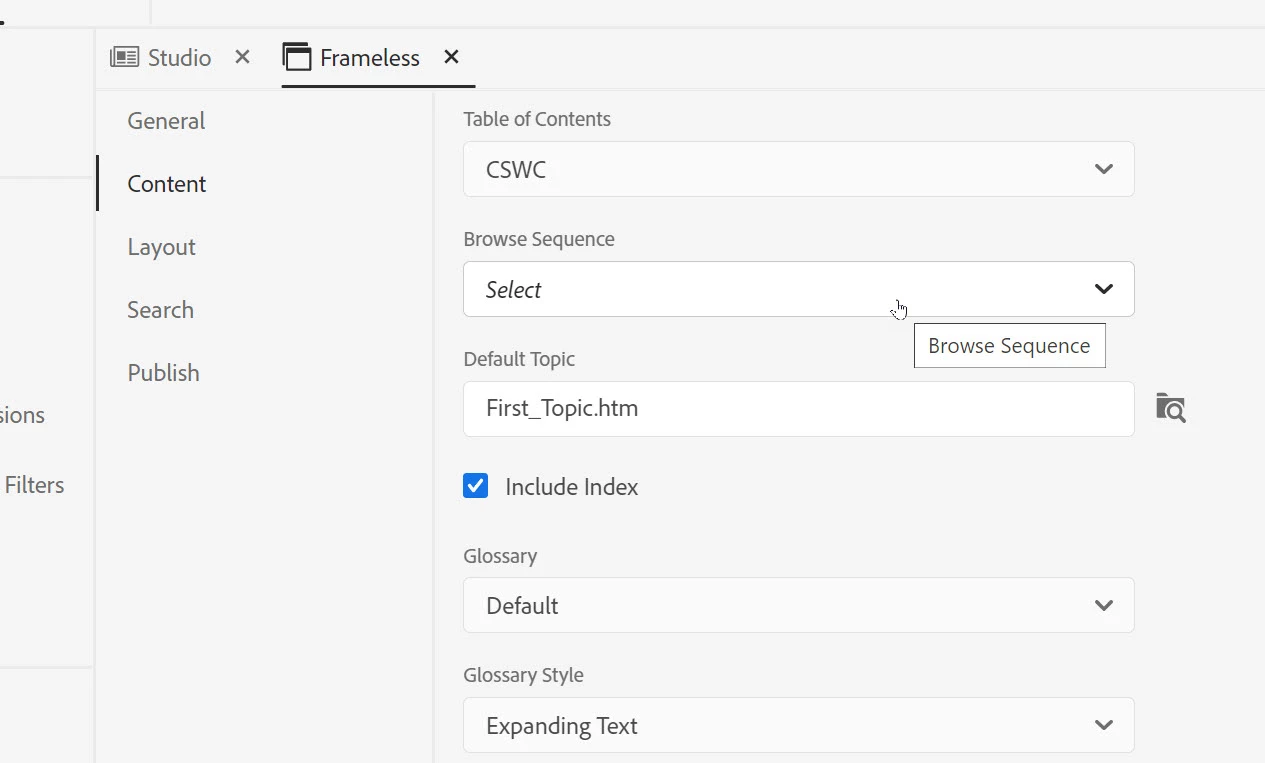
Task: Click the Frameless tab window icon
Action: 297,57
